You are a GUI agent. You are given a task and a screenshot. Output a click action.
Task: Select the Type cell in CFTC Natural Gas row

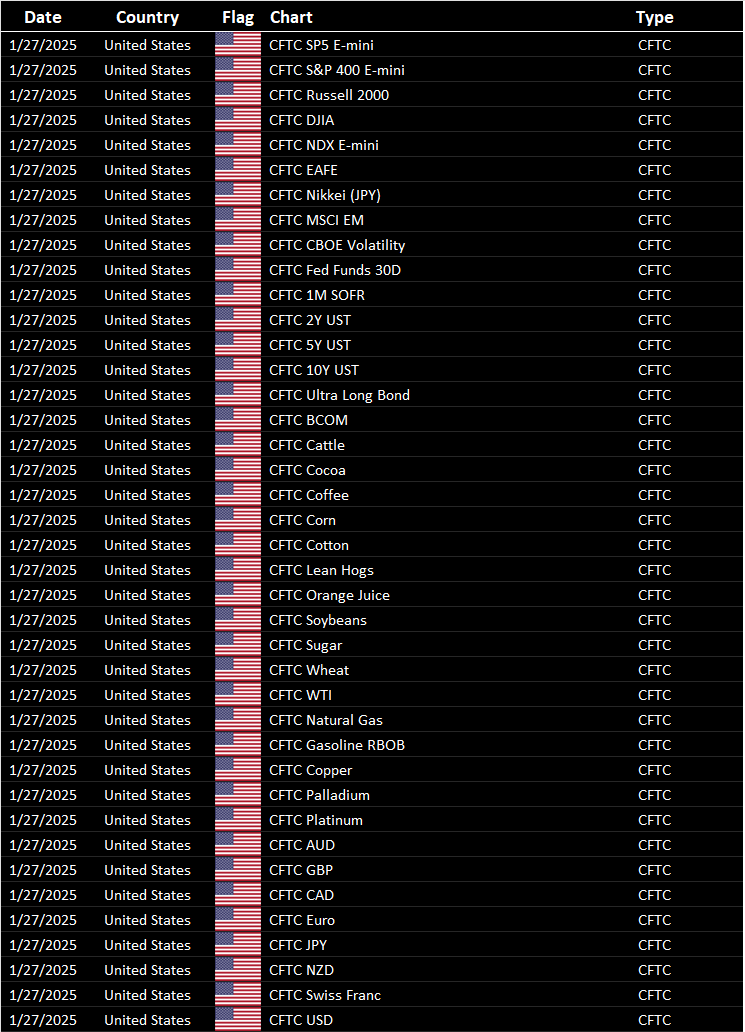(654, 720)
